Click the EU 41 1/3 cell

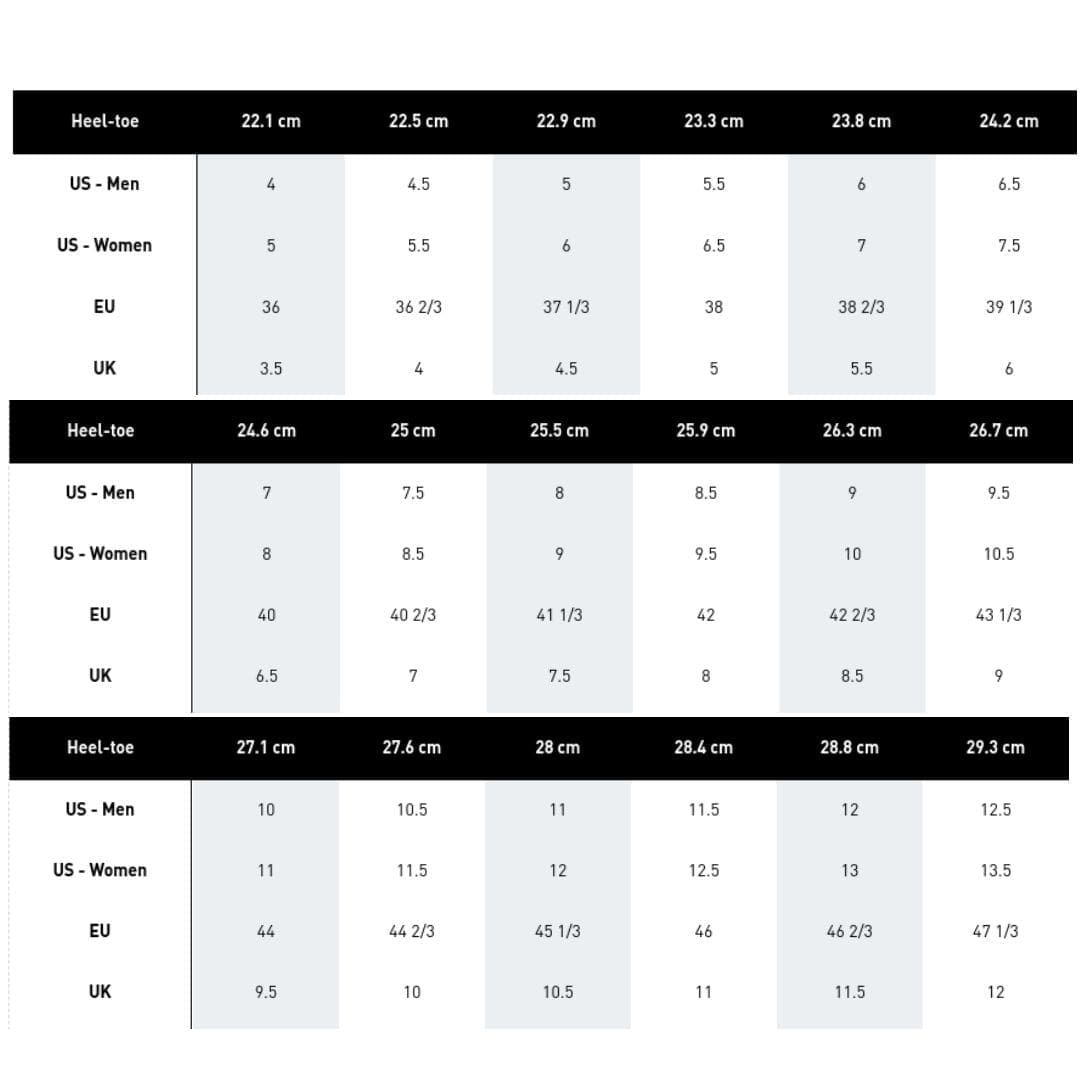[559, 615]
